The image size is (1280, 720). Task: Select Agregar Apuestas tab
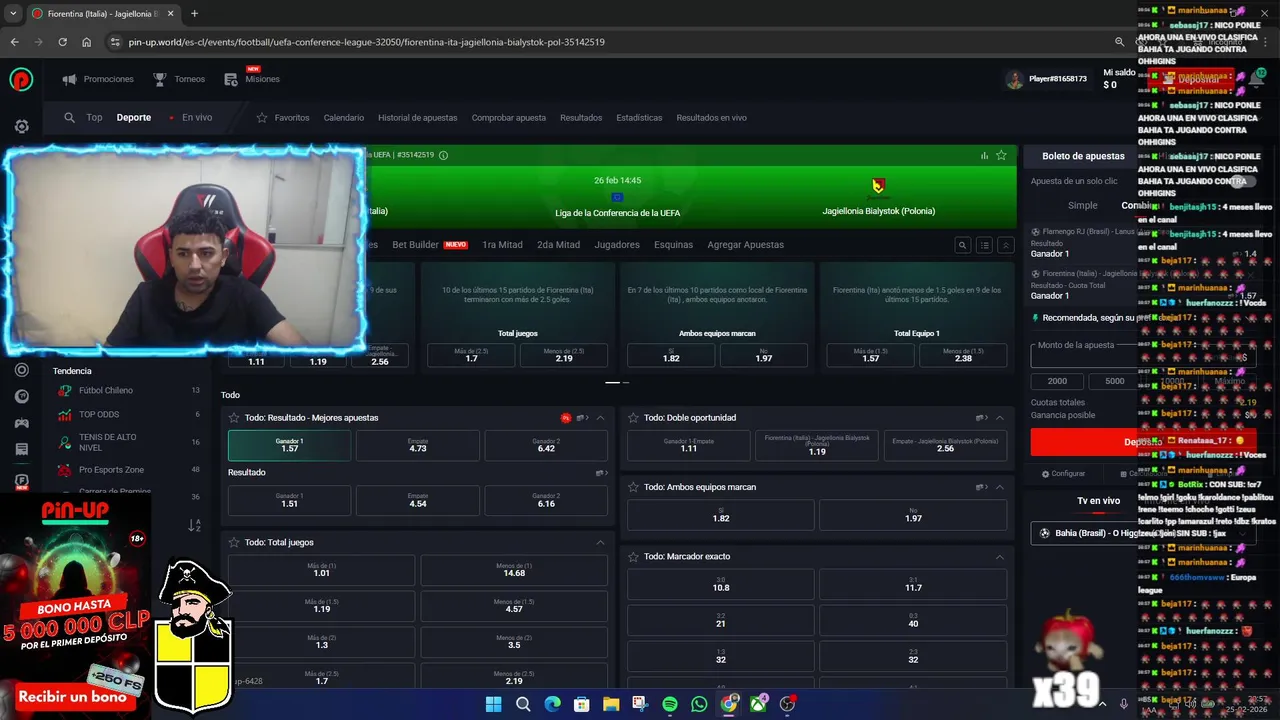pos(745,245)
